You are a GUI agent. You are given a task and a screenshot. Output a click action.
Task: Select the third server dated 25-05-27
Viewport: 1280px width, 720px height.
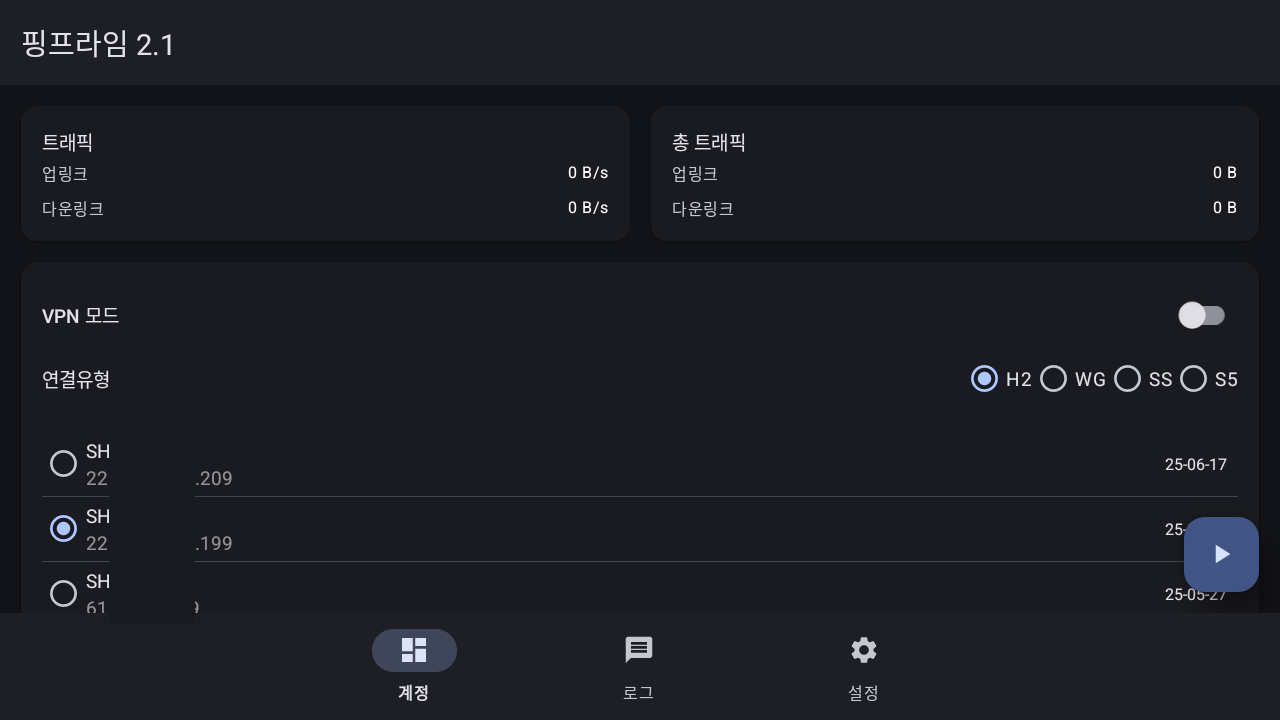click(63, 593)
